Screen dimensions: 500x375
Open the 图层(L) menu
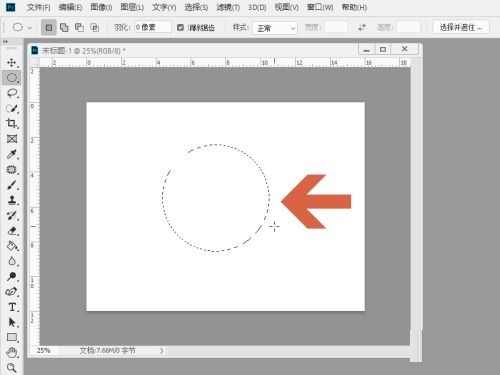coord(132,7)
